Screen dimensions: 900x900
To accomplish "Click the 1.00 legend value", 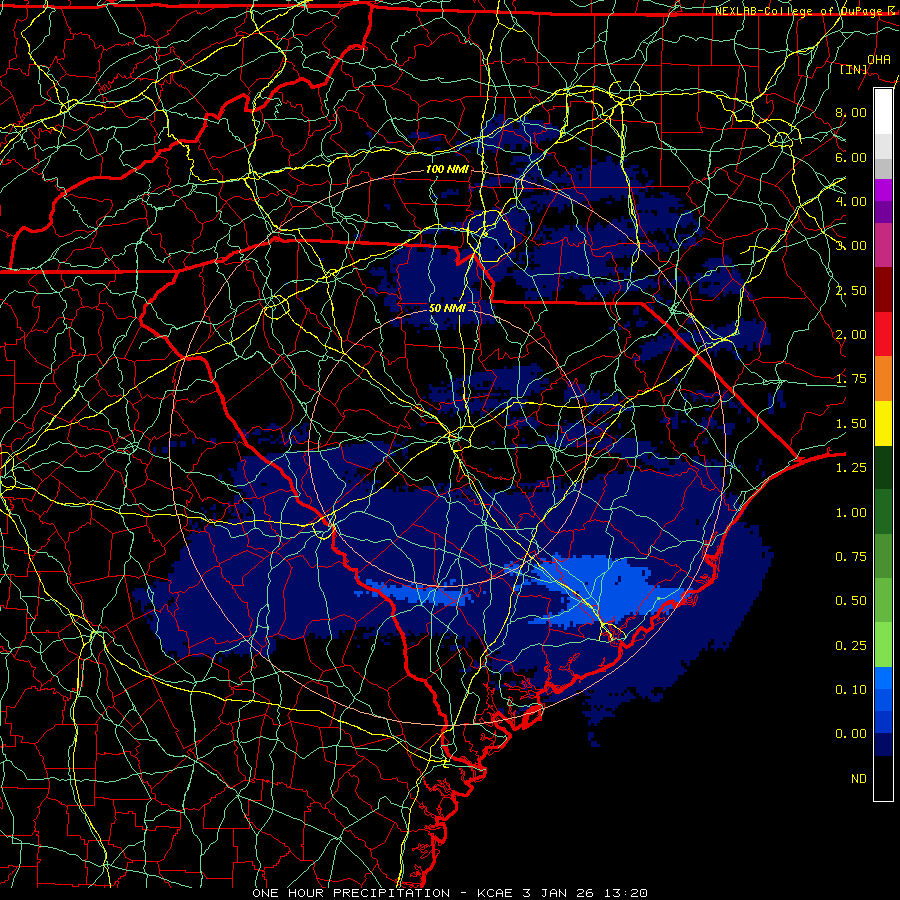I will 851,513.
